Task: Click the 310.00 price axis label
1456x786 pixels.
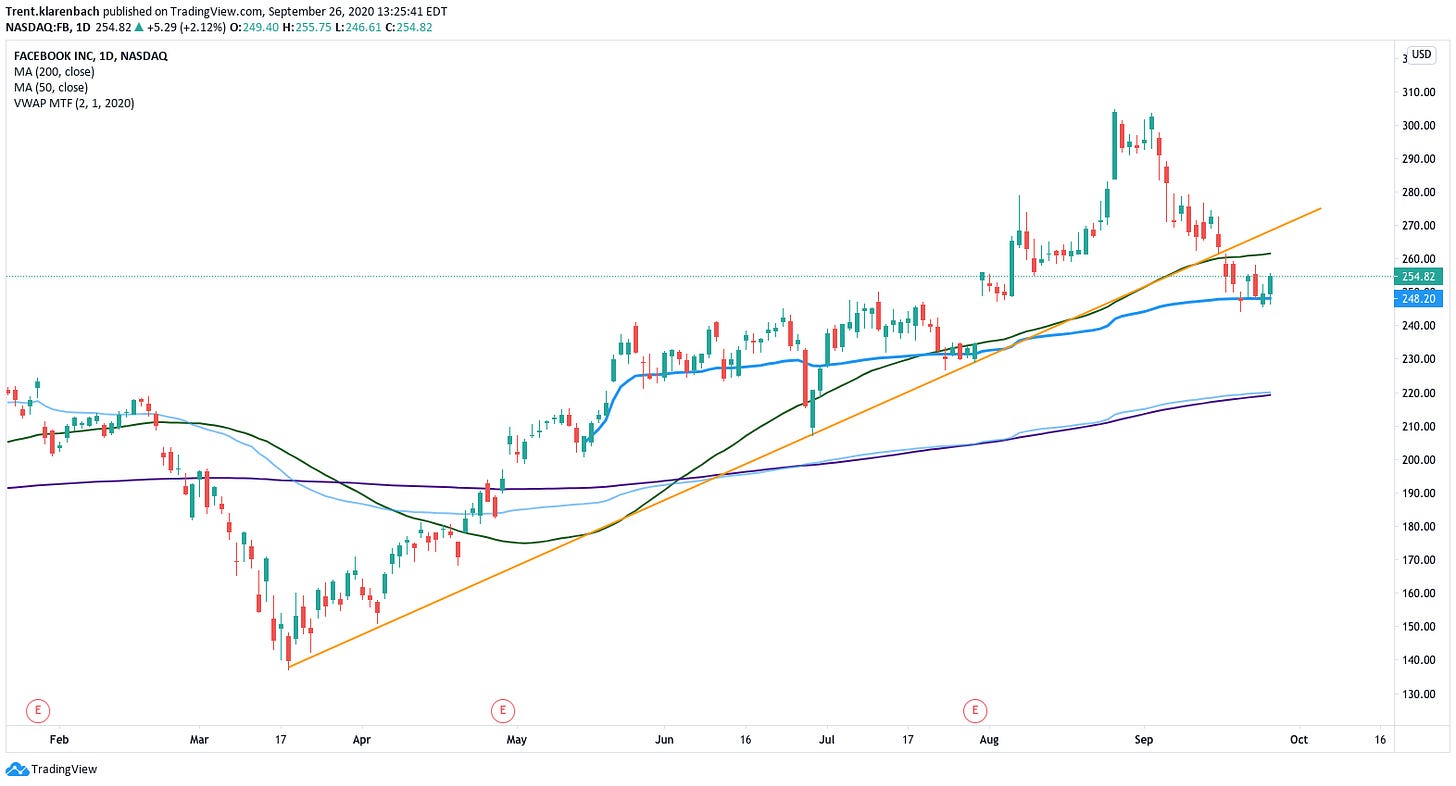Action: coord(1421,92)
